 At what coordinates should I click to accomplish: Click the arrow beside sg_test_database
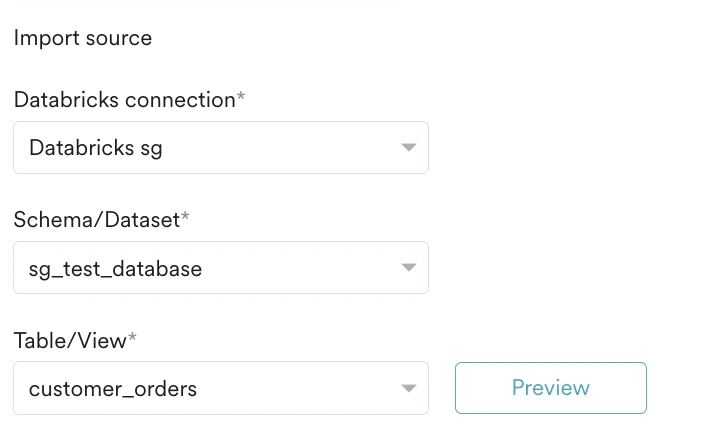point(408,269)
